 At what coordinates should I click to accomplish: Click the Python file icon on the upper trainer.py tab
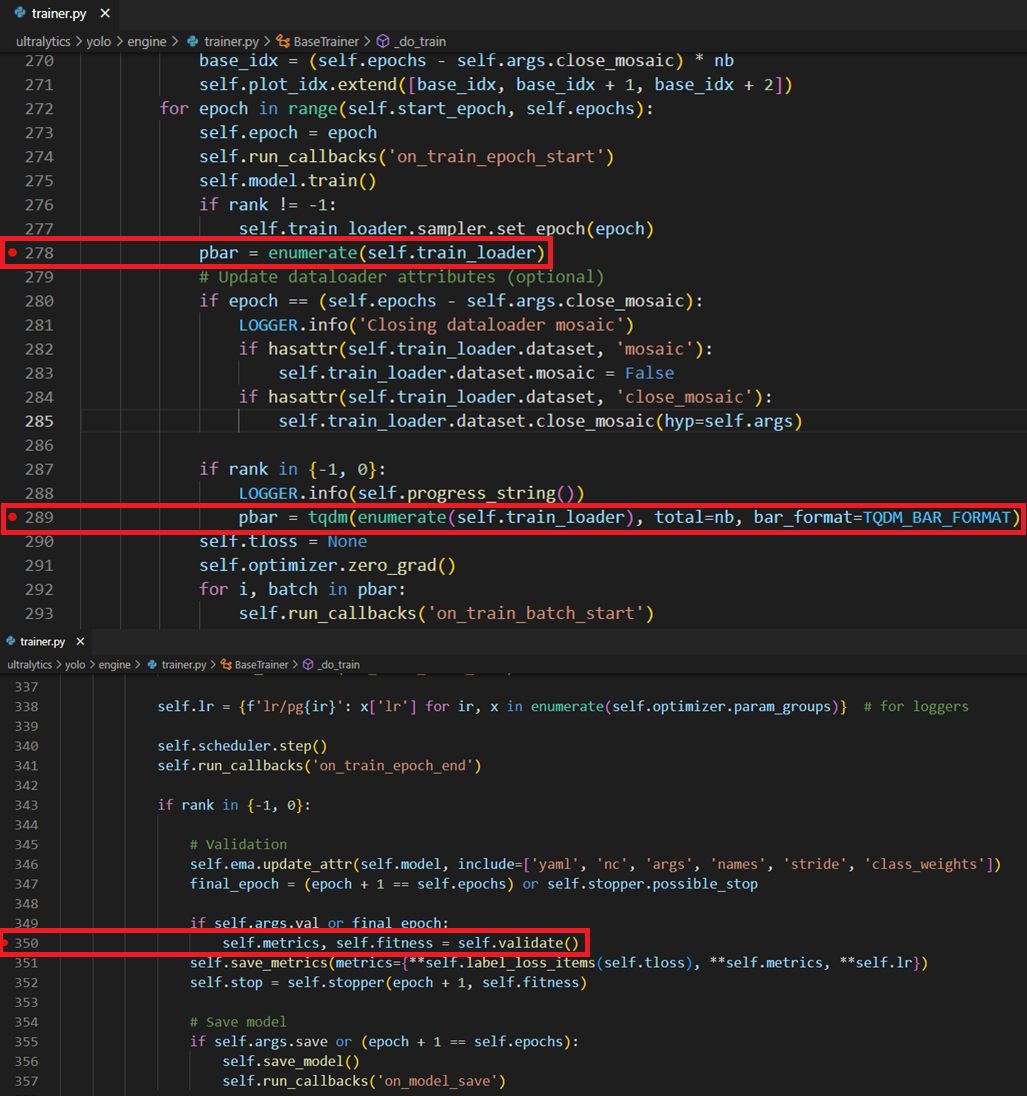click(20, 13)
